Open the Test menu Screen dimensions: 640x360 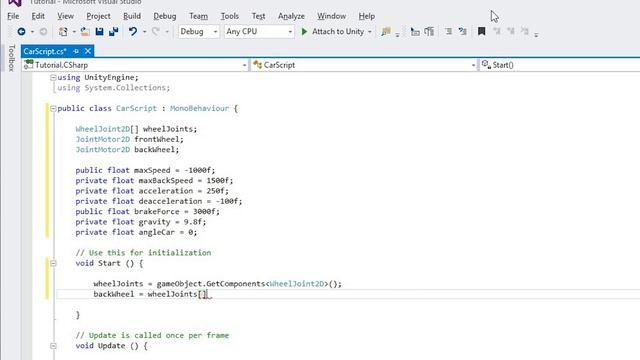[x=258, y=16]
